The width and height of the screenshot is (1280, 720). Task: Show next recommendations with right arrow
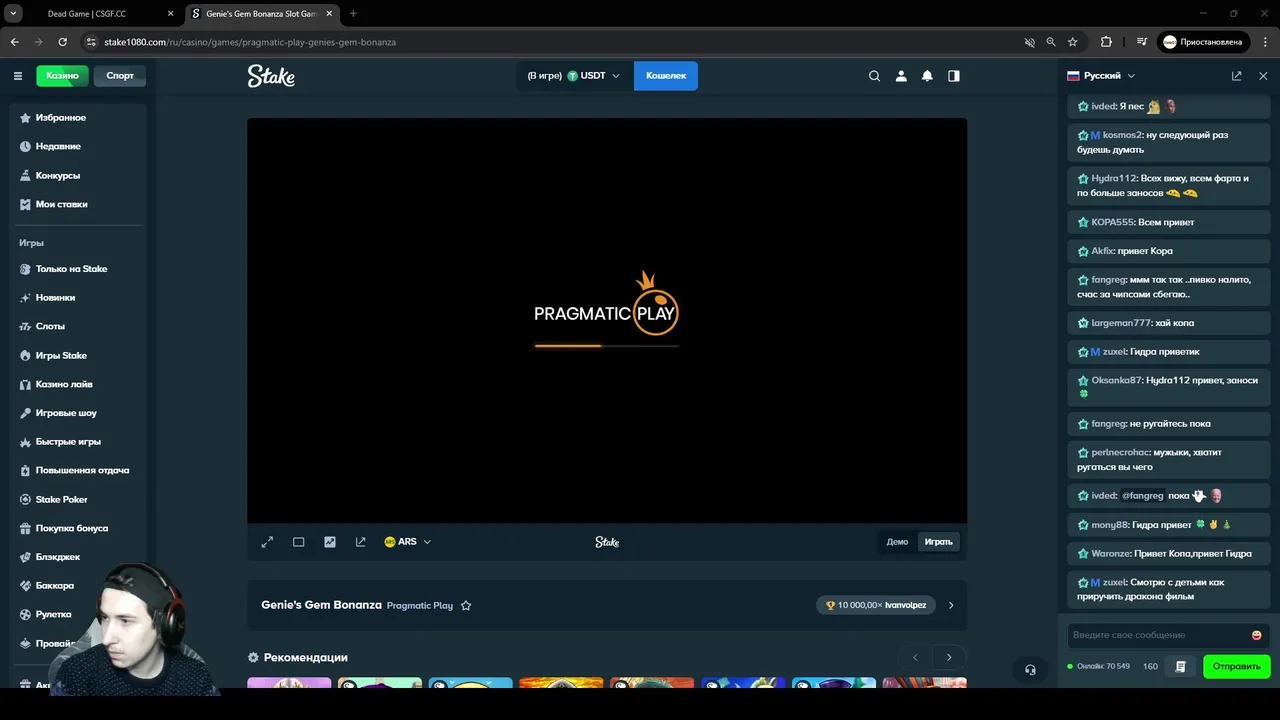point(949,657)
